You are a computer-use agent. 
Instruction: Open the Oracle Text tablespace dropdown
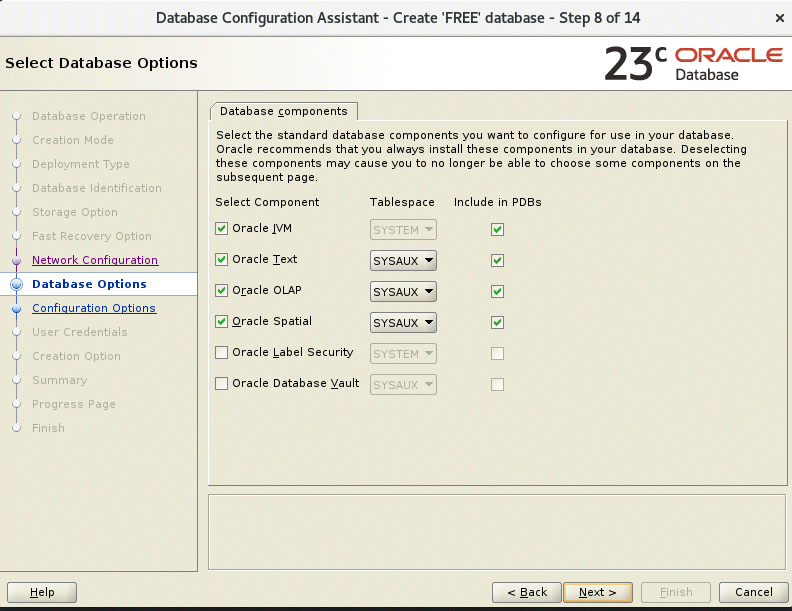click(403, 261)
